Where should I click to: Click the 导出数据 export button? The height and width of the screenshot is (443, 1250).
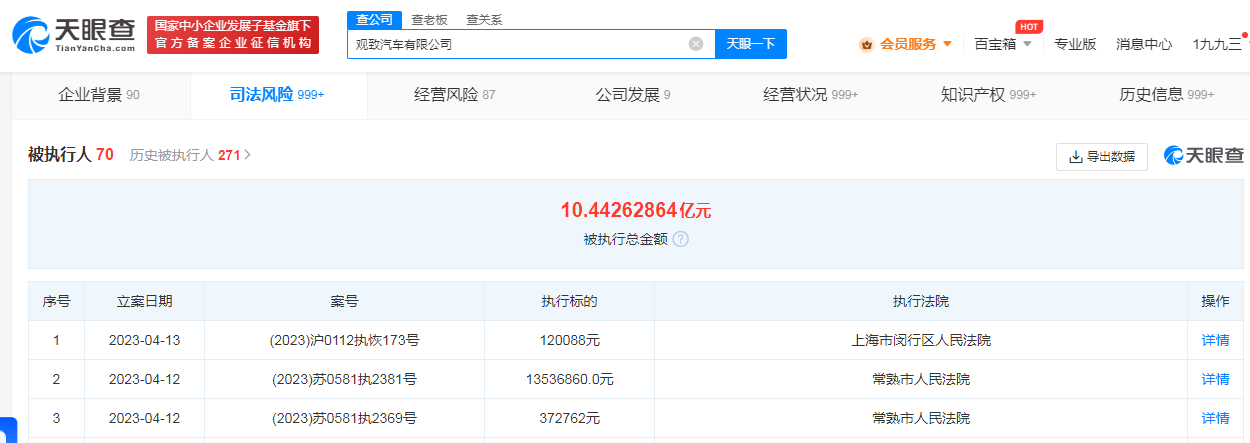pos(1101,157)
